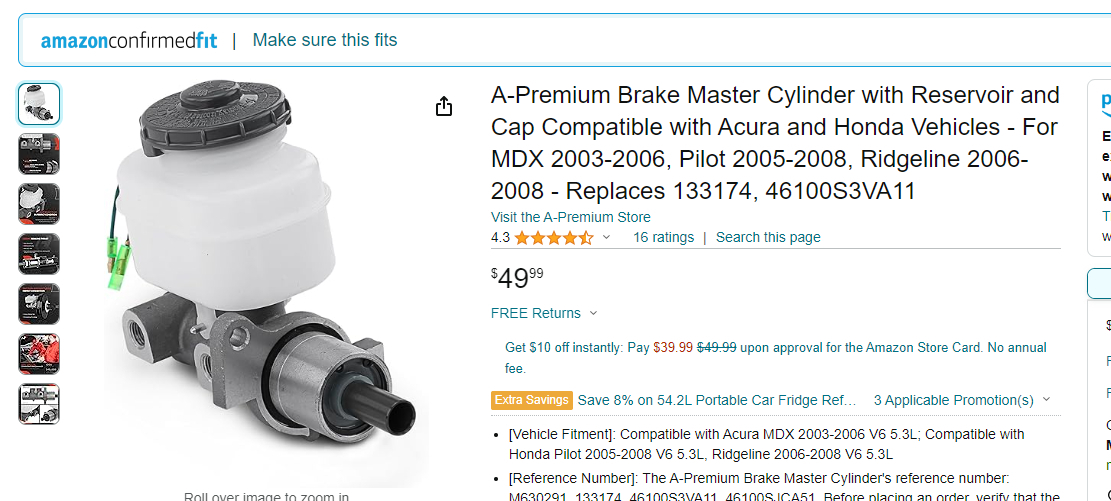Select the seventh product thumbnail
This screenshot has width=1111, height=501.
point(39,404)
